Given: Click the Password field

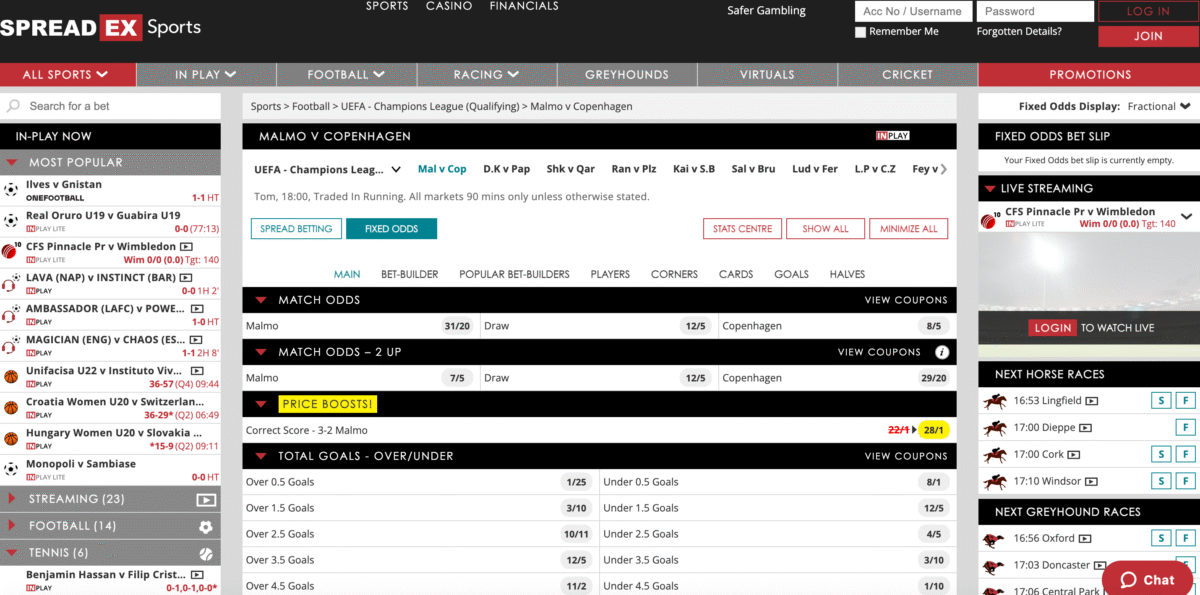Looking at the screenshot, I should [1035, 11].
